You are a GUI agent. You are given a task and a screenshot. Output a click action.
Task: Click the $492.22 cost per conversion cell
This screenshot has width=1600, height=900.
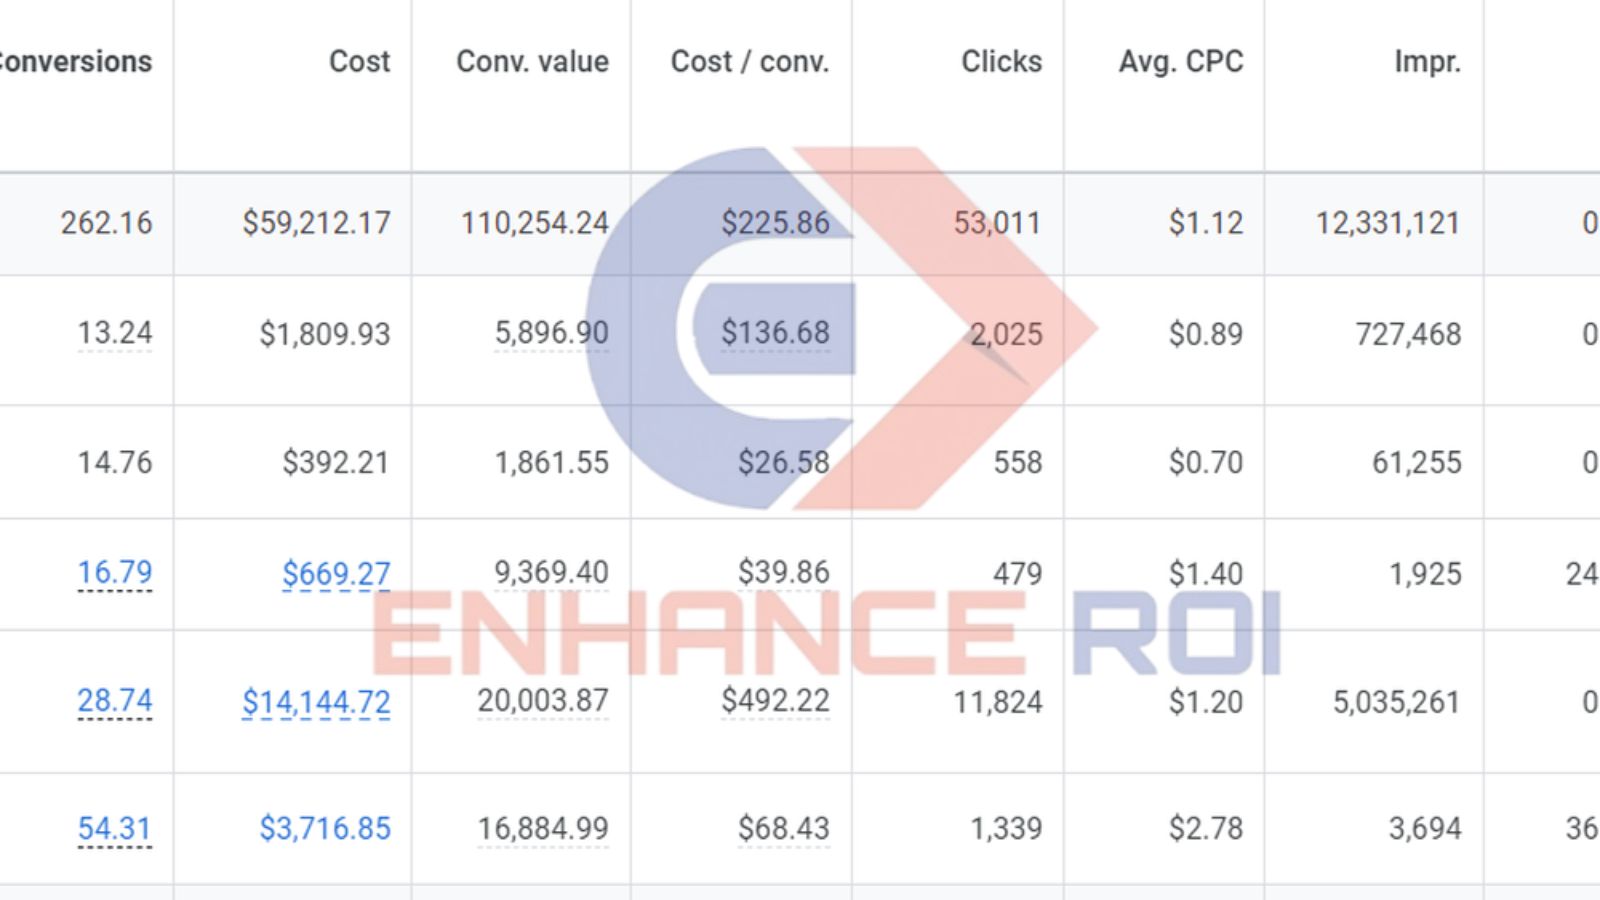pyautogui.click(x=775, y=701)
